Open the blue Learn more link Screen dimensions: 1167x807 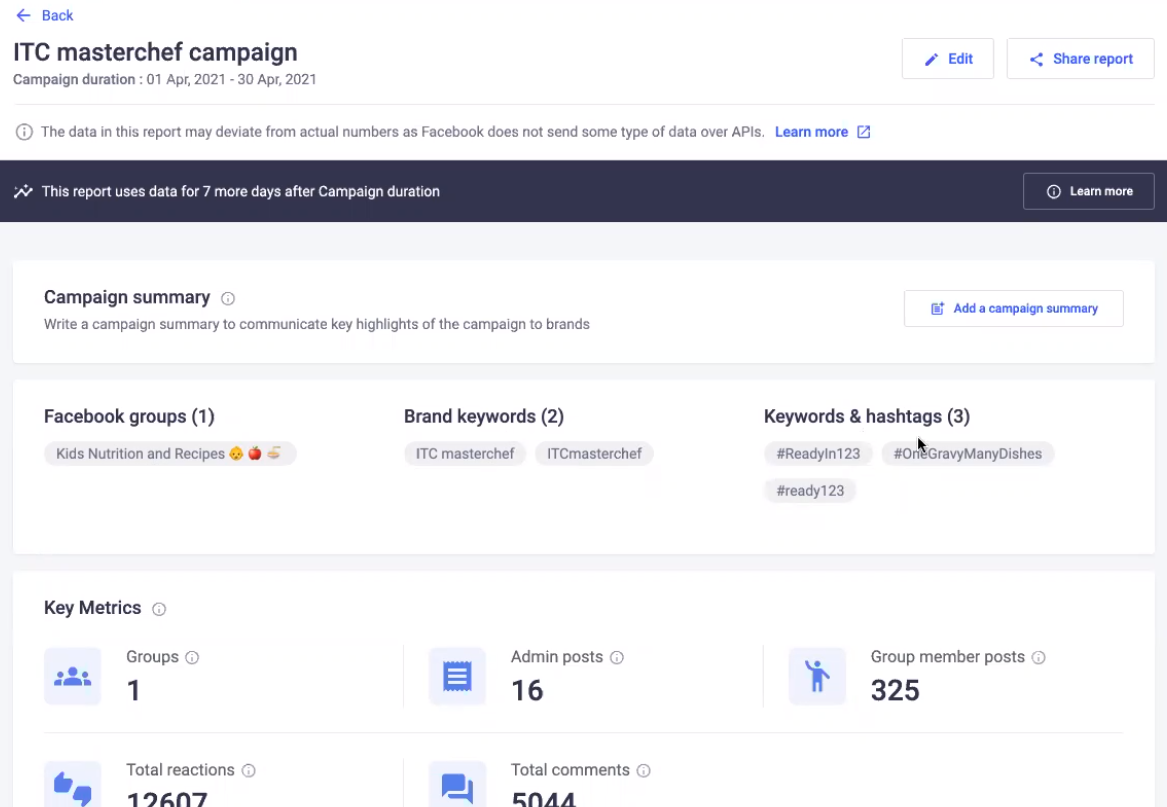point(811,132)
